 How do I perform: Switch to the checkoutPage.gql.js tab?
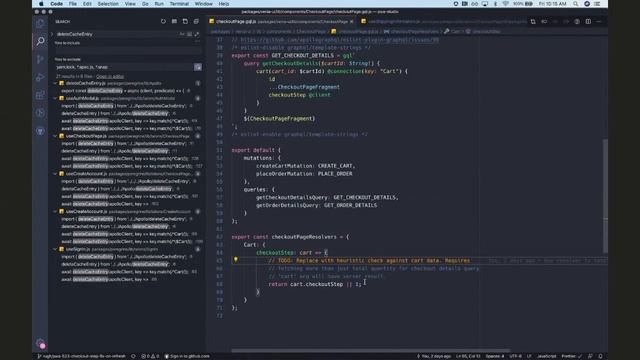(281, 21)
